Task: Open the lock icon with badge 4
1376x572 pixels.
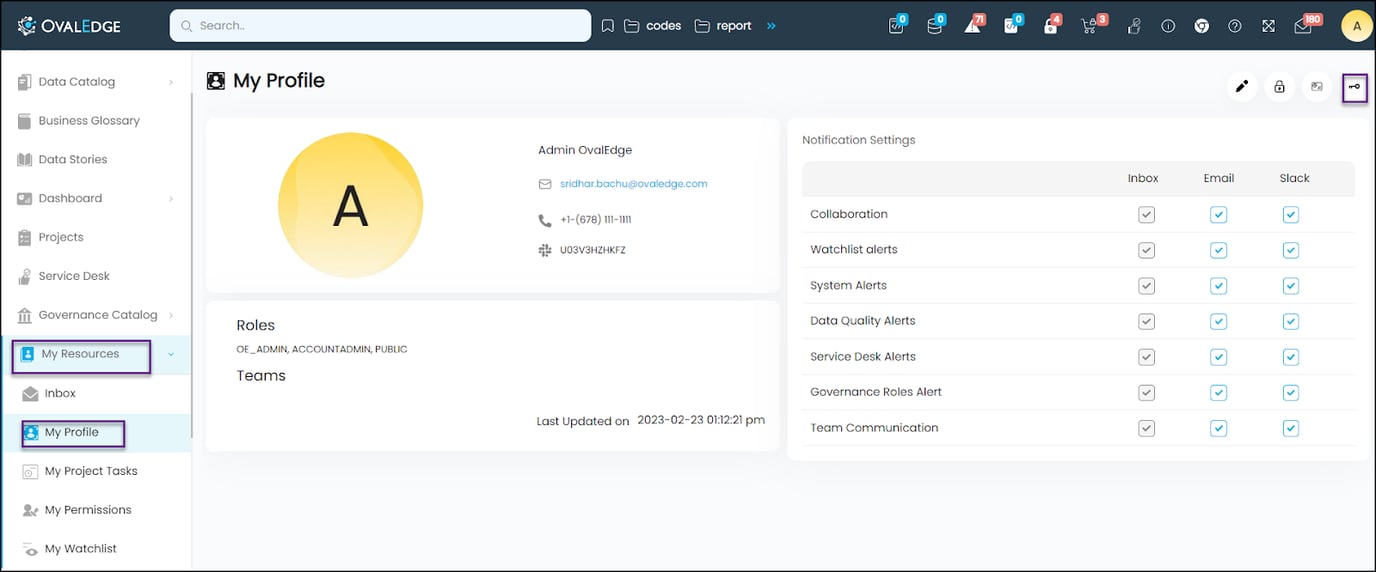Action: [x=1051, y=26]
